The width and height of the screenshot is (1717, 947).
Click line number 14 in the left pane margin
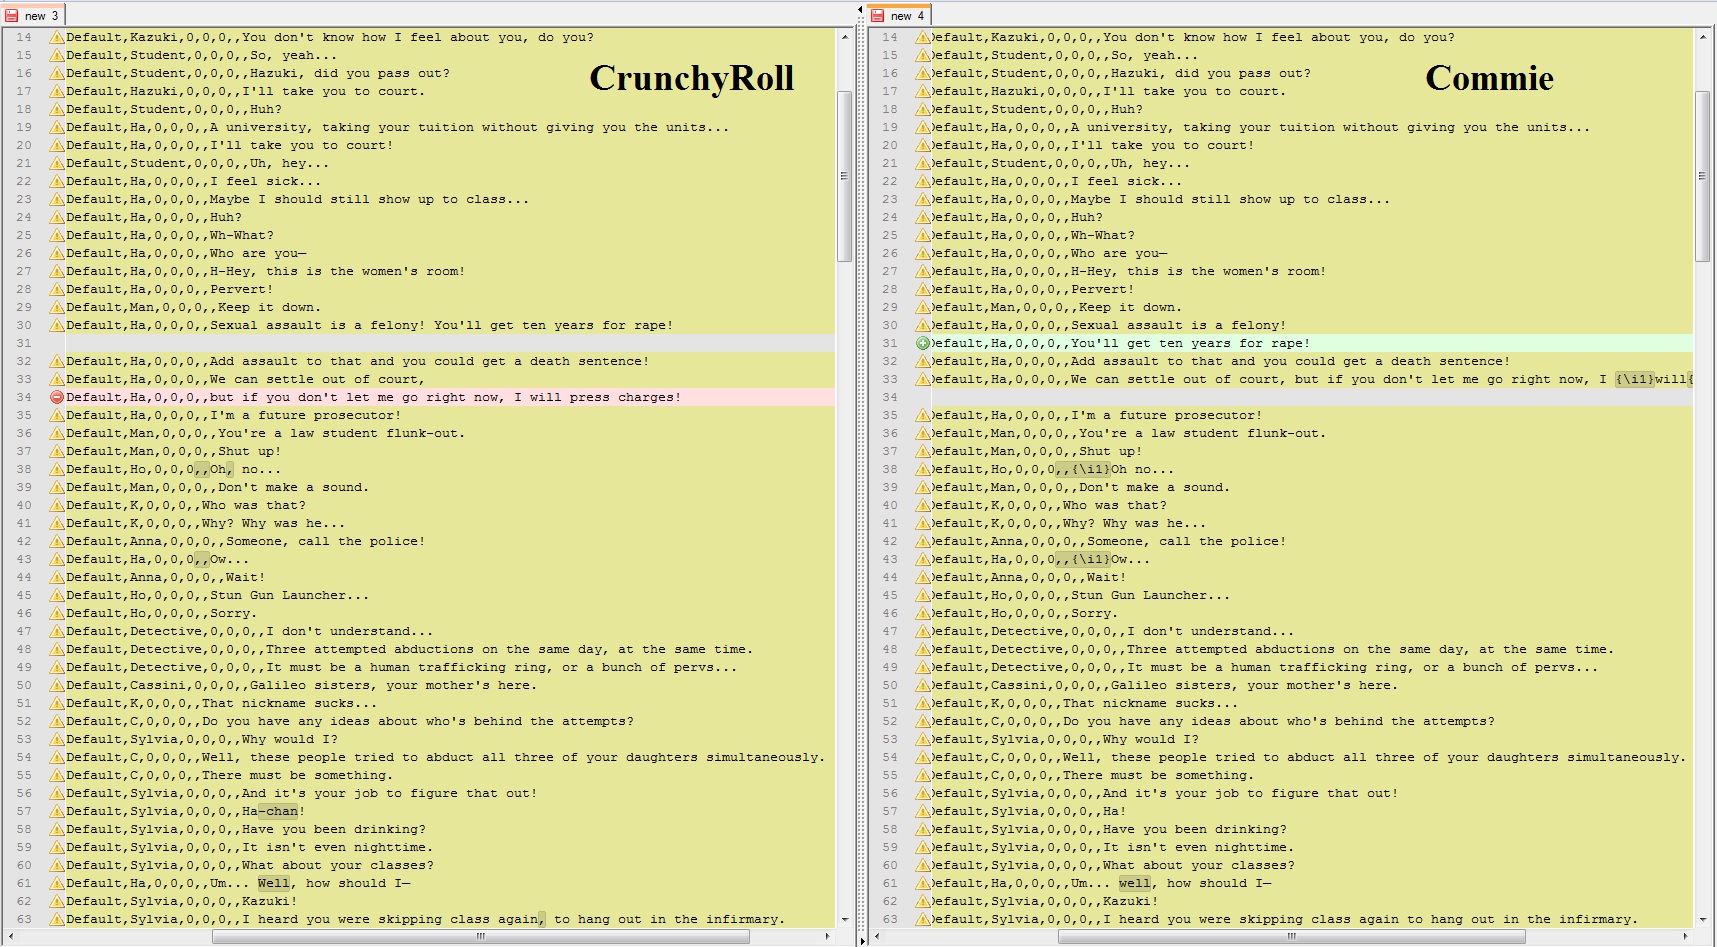pyautogui.click(x=24, y=37)
